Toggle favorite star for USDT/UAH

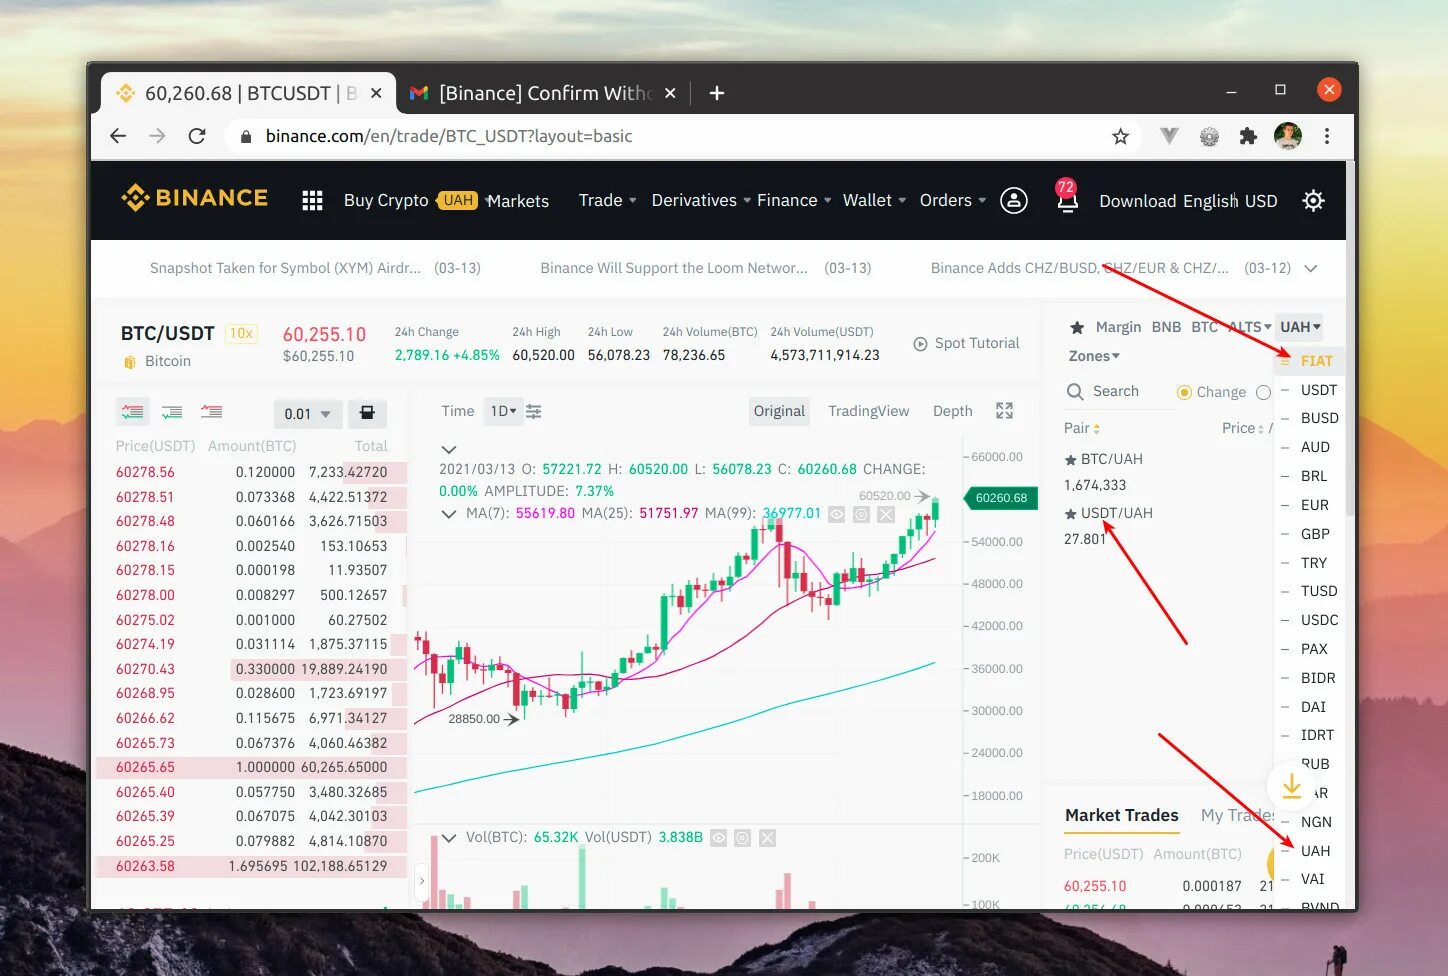1071,514
